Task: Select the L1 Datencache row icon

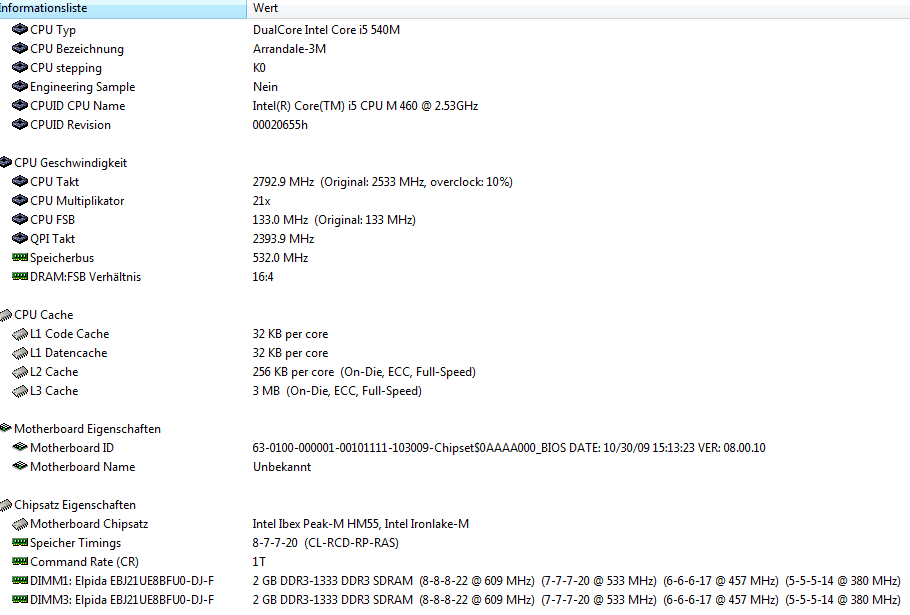Action: [x=20, y=353]
